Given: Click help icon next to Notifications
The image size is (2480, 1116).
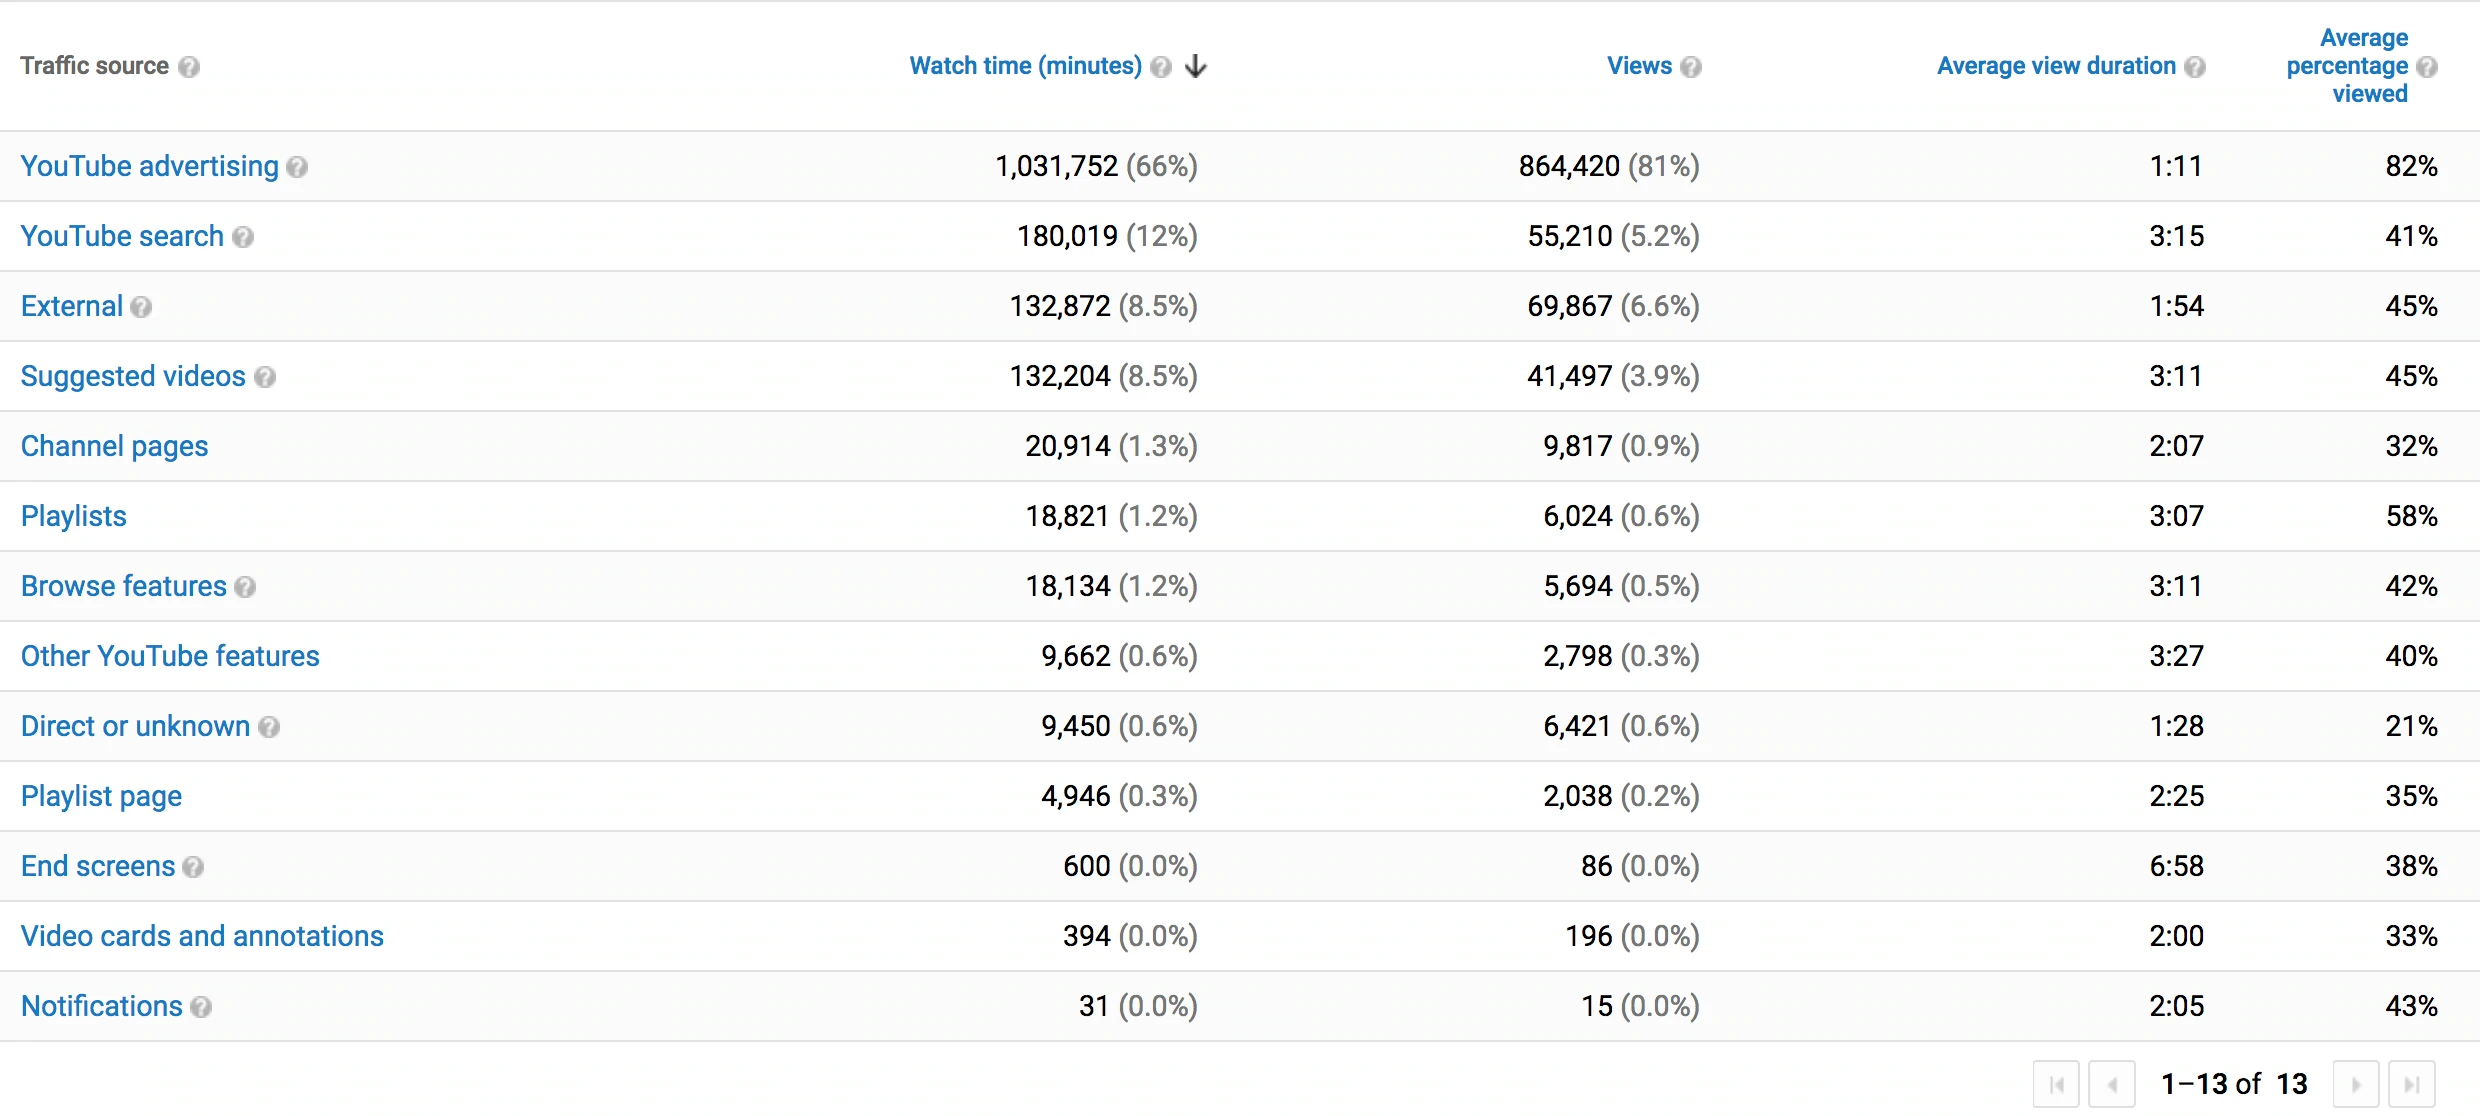Looking at the screenshot, I should pyautogui.click(x=201, y=1007).
